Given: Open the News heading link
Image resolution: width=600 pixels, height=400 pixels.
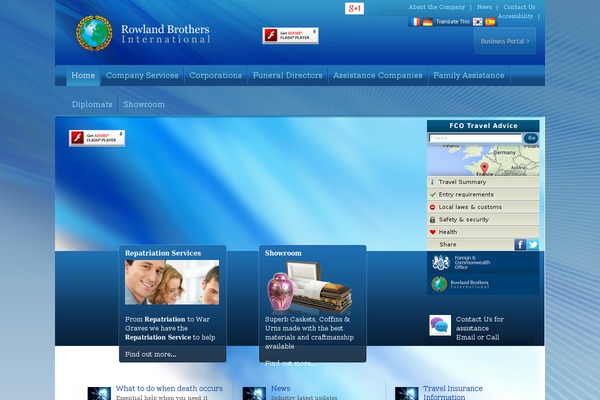Looking at the screenshot, I should 280,389.
